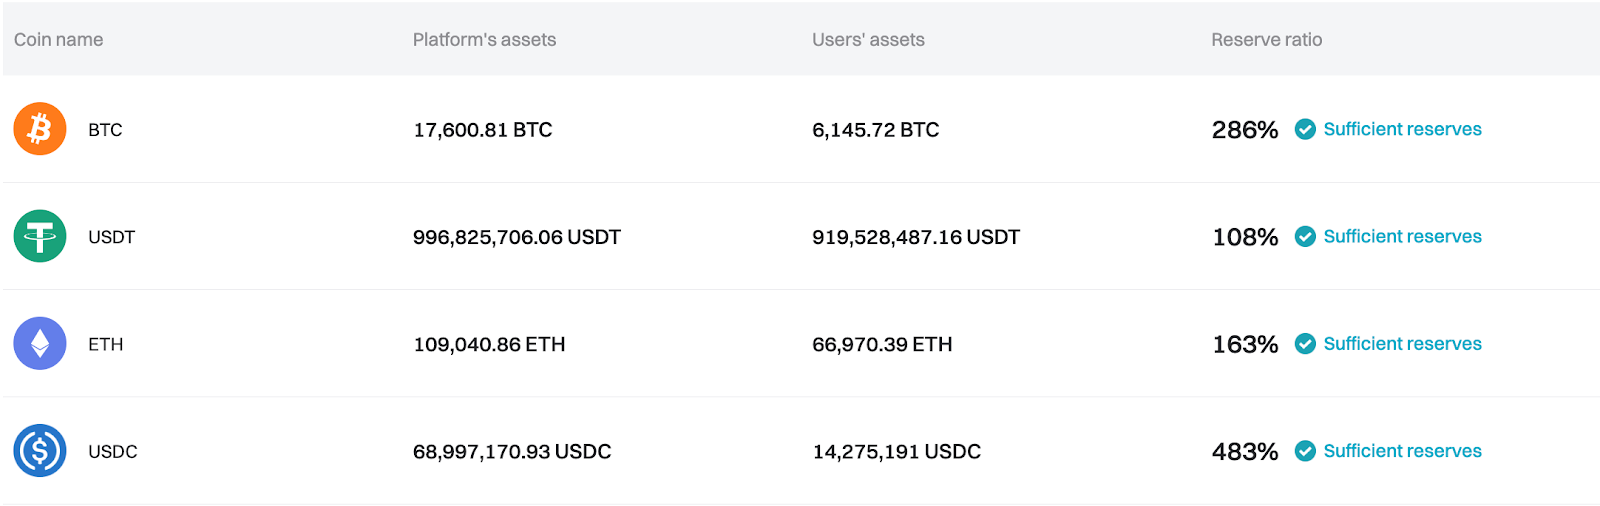
Task: Click the ETH coin name label
Action: pyautogui.click(x=105, y=344)
